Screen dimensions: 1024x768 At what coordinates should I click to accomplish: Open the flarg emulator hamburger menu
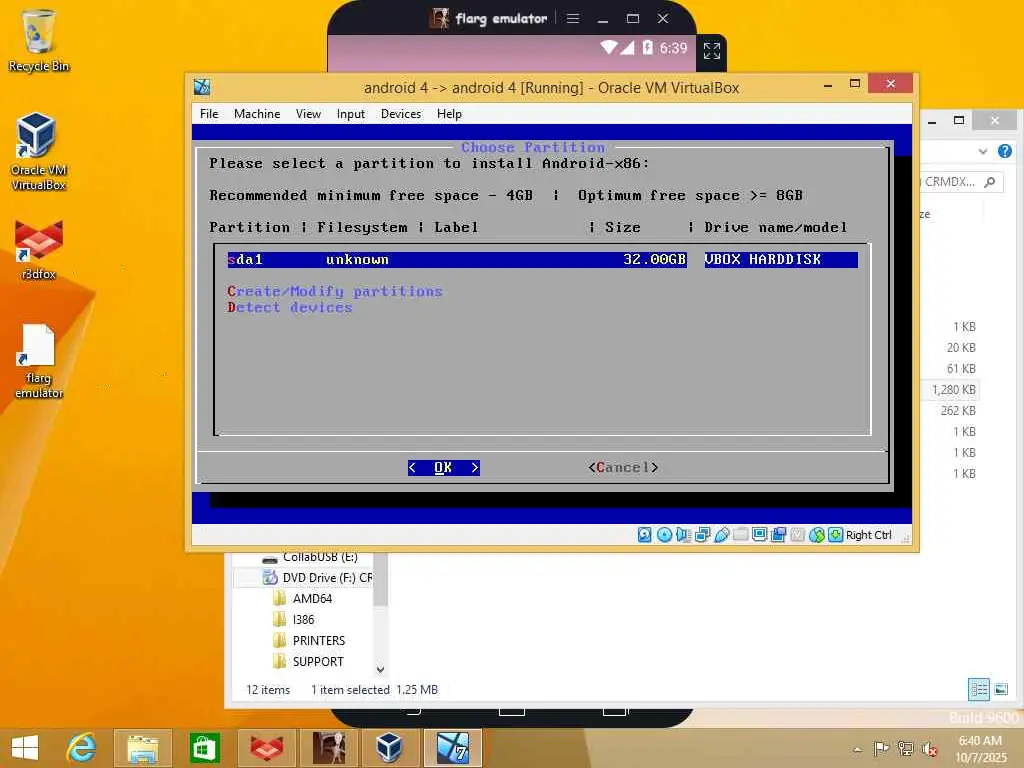(x=573, y=18)
